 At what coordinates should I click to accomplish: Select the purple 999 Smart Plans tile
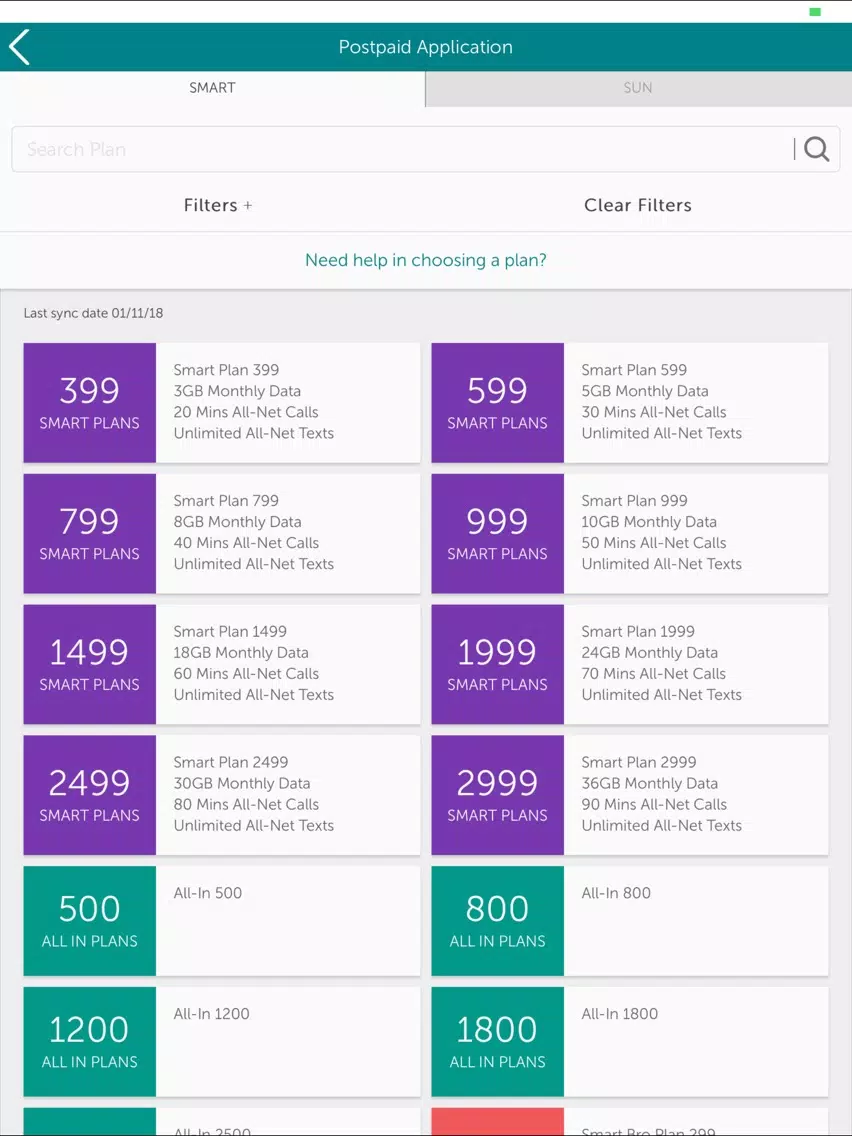point(498,534)
